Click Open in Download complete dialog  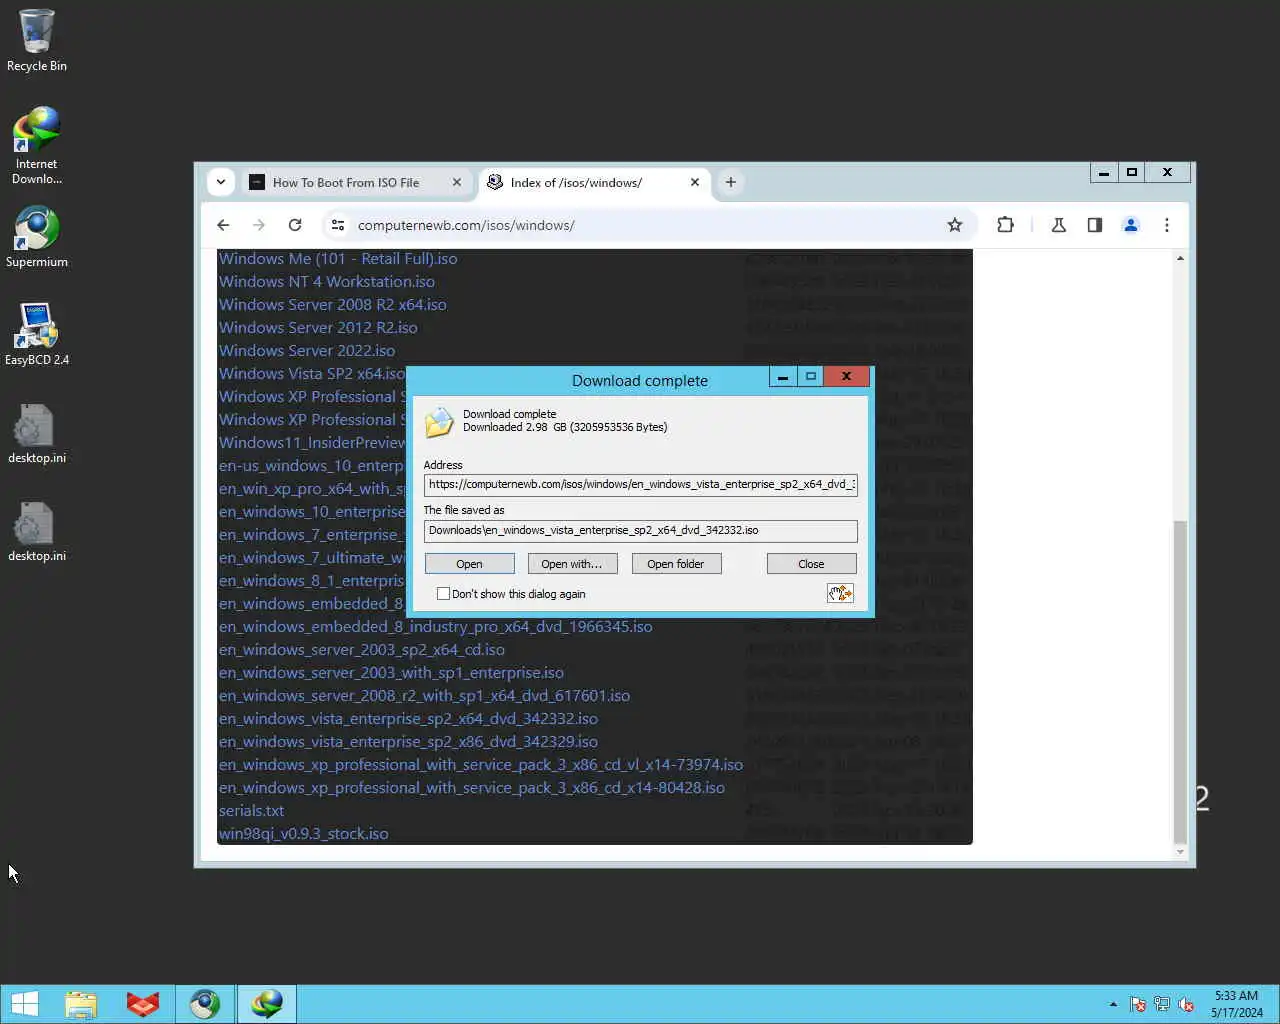tap(469, 564)
